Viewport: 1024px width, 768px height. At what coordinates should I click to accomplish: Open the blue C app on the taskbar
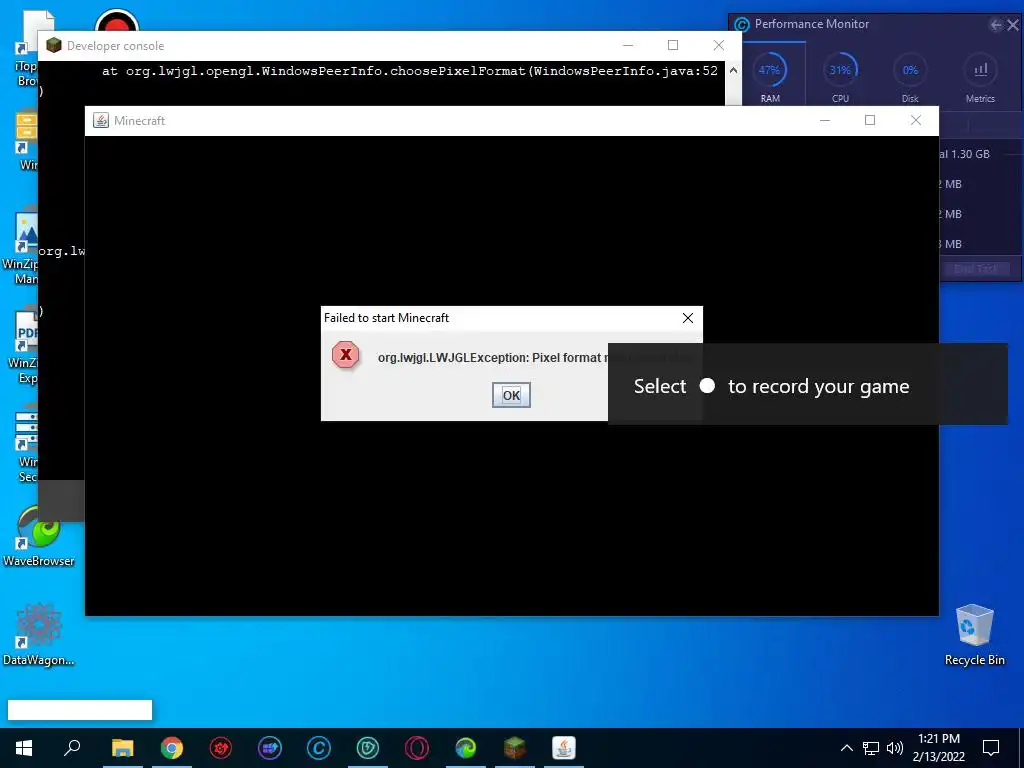pos(319,748)
